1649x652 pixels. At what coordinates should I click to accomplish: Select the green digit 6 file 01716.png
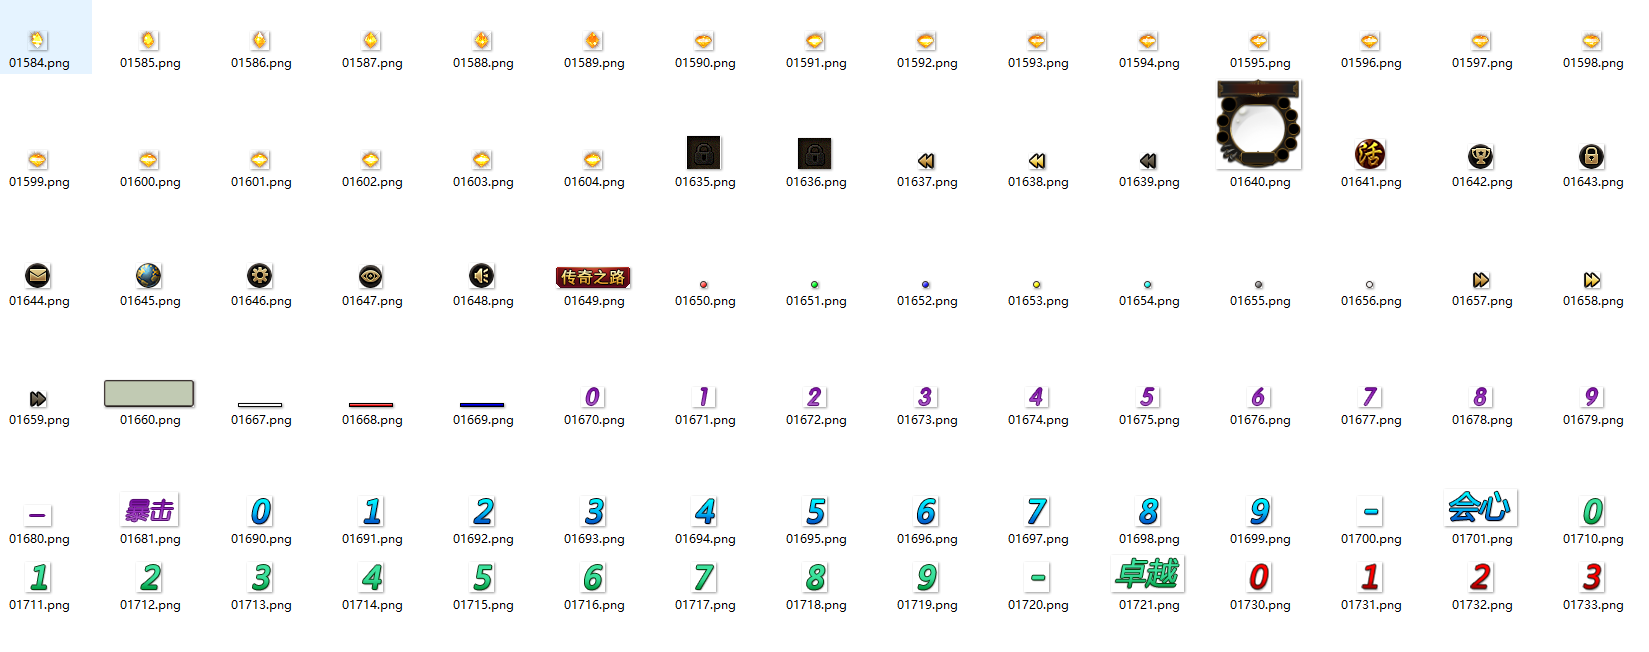[x=593, y=577]
